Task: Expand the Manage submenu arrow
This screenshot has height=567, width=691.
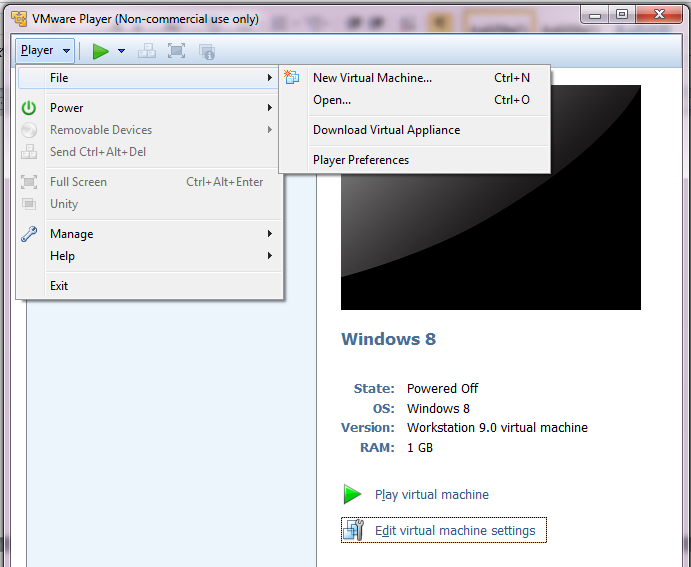Action: pyautogui.click(x=270, y=234)
